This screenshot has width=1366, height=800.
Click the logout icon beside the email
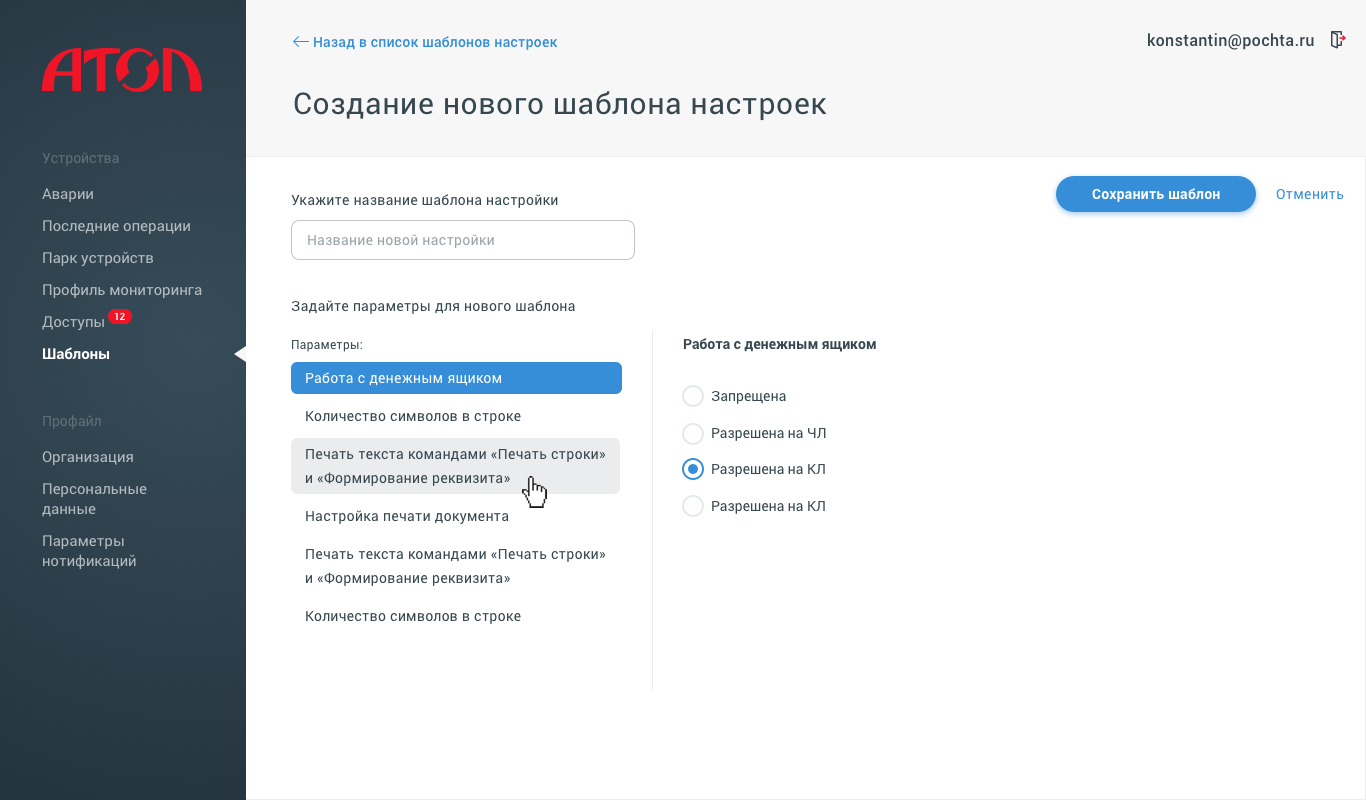[1338, 40]
